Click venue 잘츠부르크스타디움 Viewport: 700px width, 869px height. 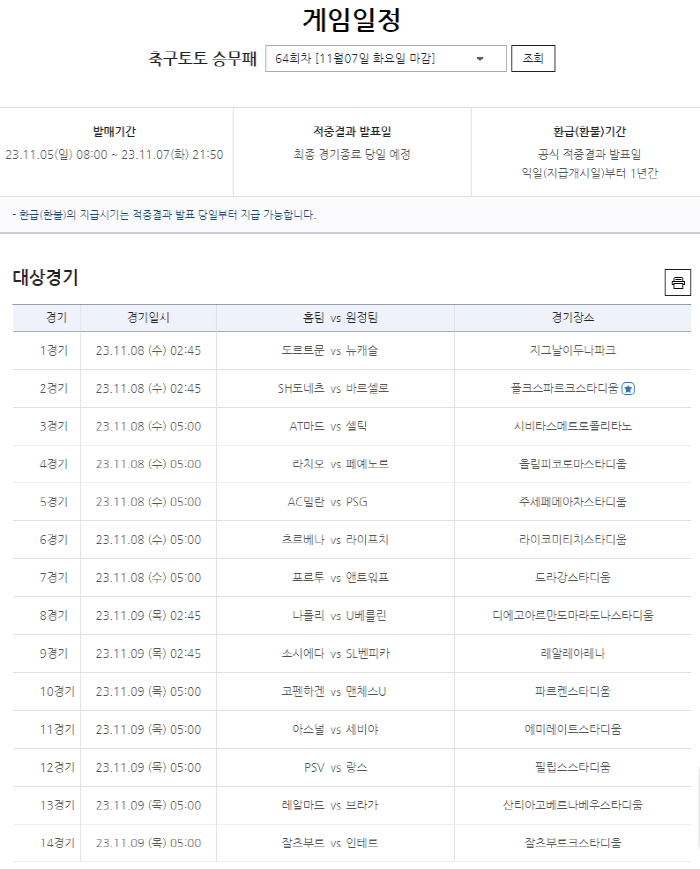coord(573,843)
